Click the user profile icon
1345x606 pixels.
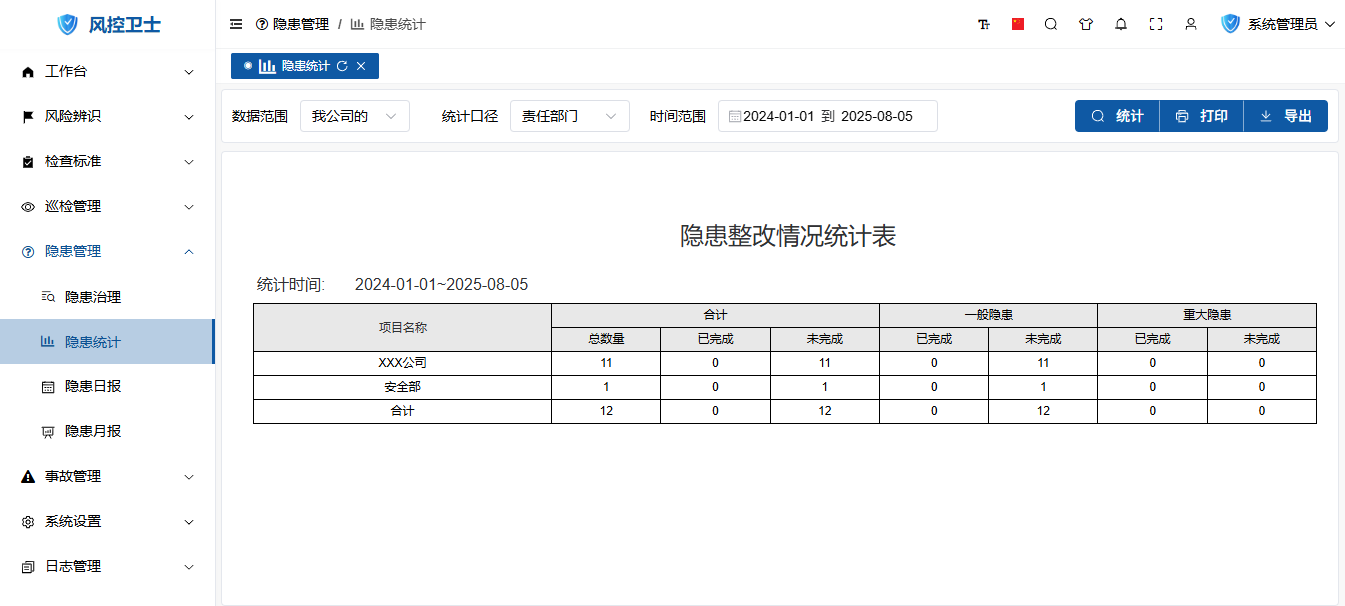click(x=1191, y=24)
